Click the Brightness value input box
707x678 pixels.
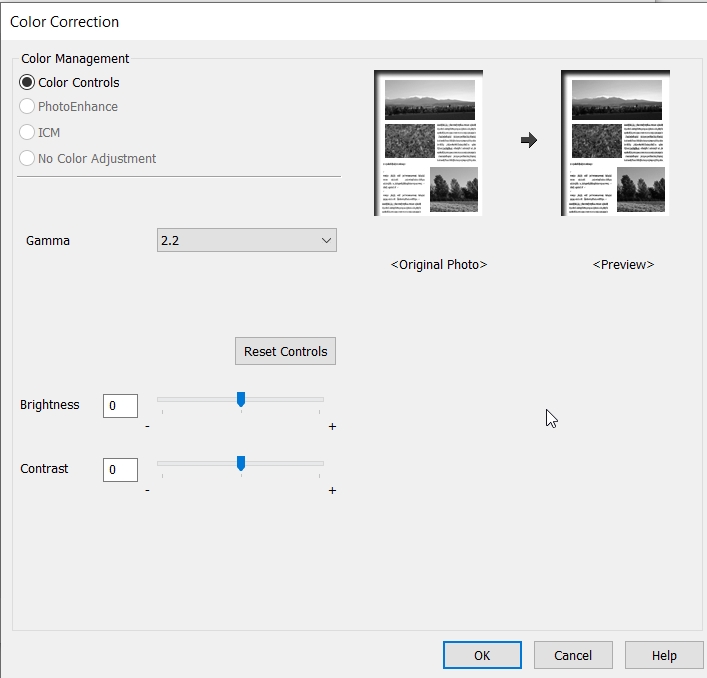[x=120, y=405]
